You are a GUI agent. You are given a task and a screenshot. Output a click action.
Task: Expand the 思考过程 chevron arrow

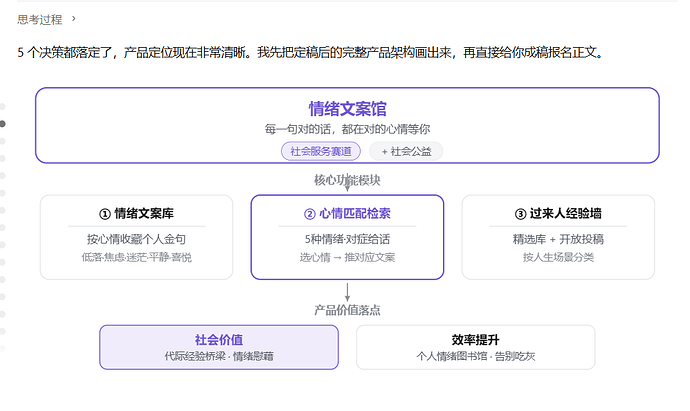point(73,19)
